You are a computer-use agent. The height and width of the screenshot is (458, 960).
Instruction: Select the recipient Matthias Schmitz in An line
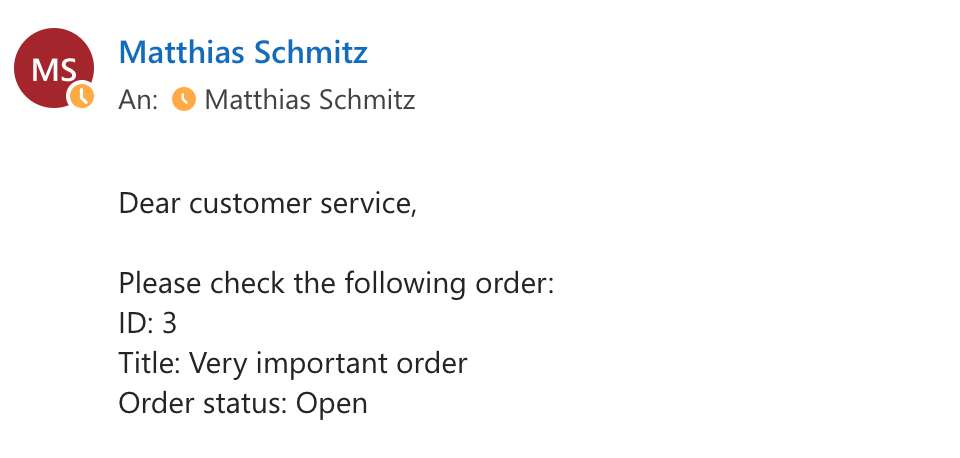pyautogui.click(x=310, y=100)
